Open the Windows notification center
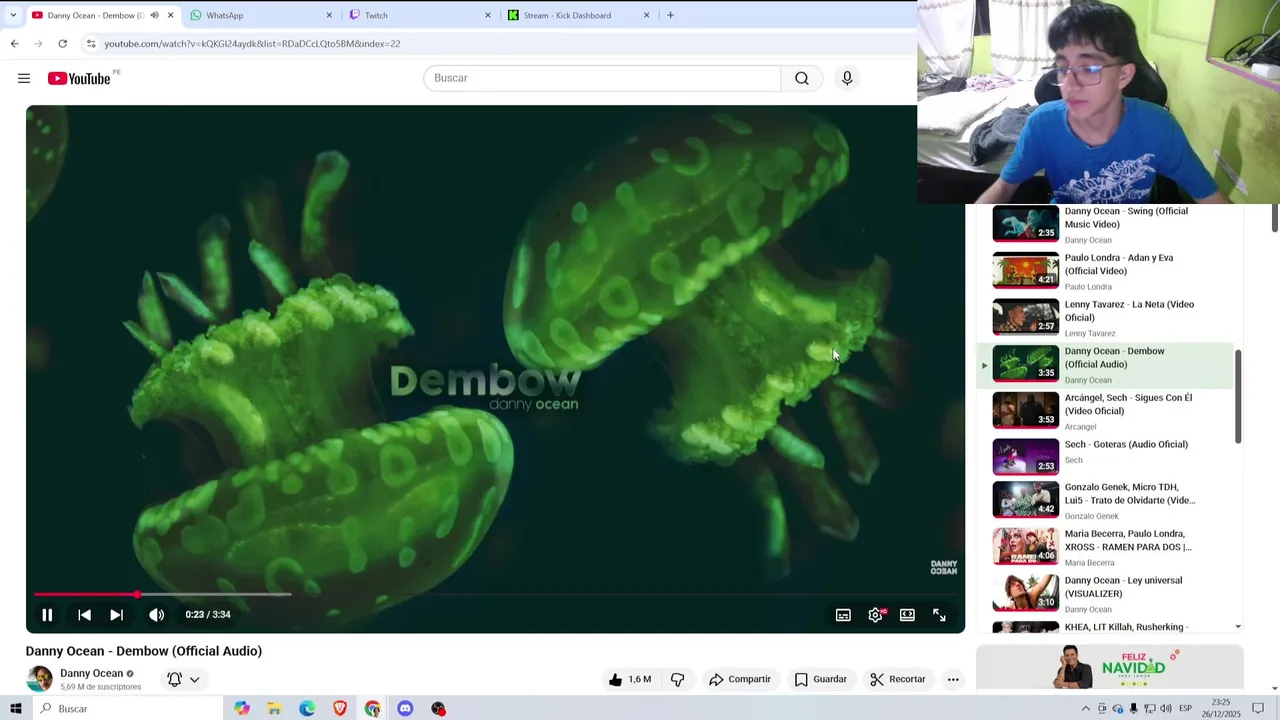The width and height of the screenshot is (1280, 720). 1258,708
